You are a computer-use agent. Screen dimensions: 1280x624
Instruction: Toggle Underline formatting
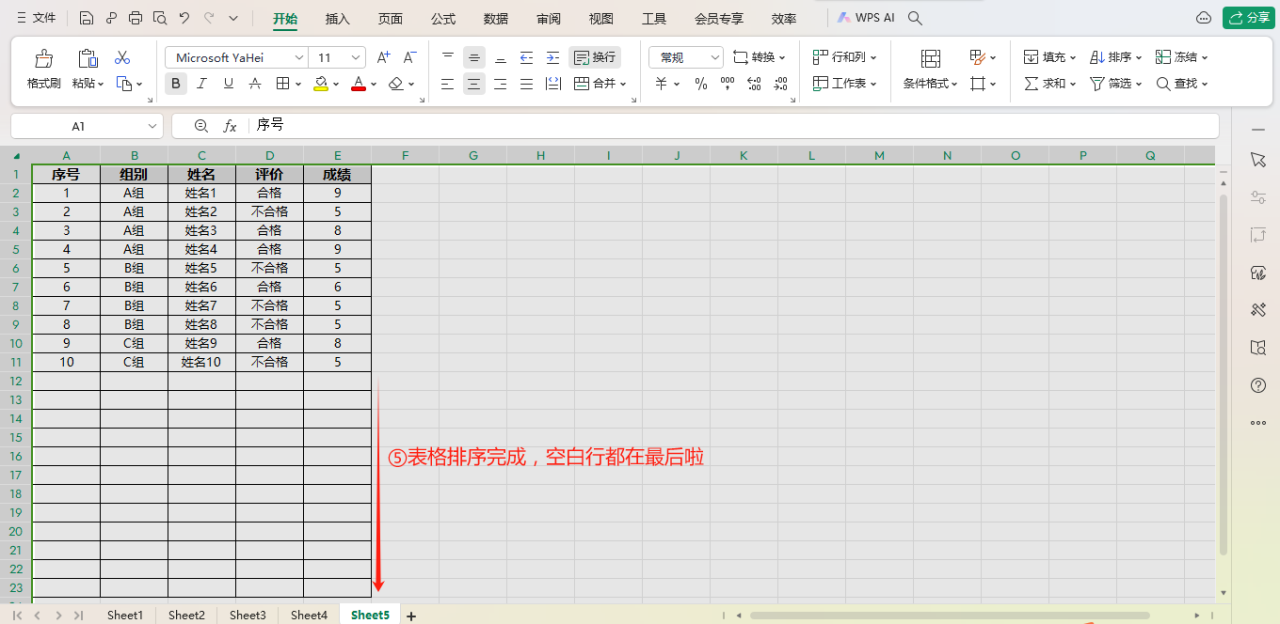pyautogui.click(x=229, y=84)
